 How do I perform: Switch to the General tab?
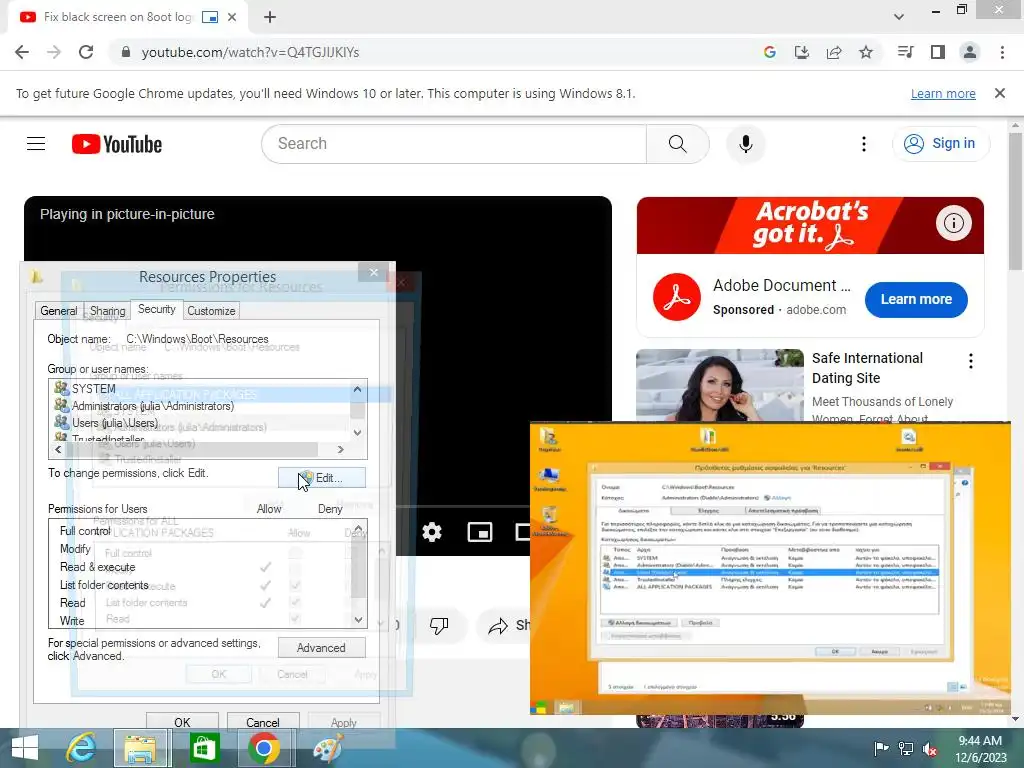[x=58, y=311]
